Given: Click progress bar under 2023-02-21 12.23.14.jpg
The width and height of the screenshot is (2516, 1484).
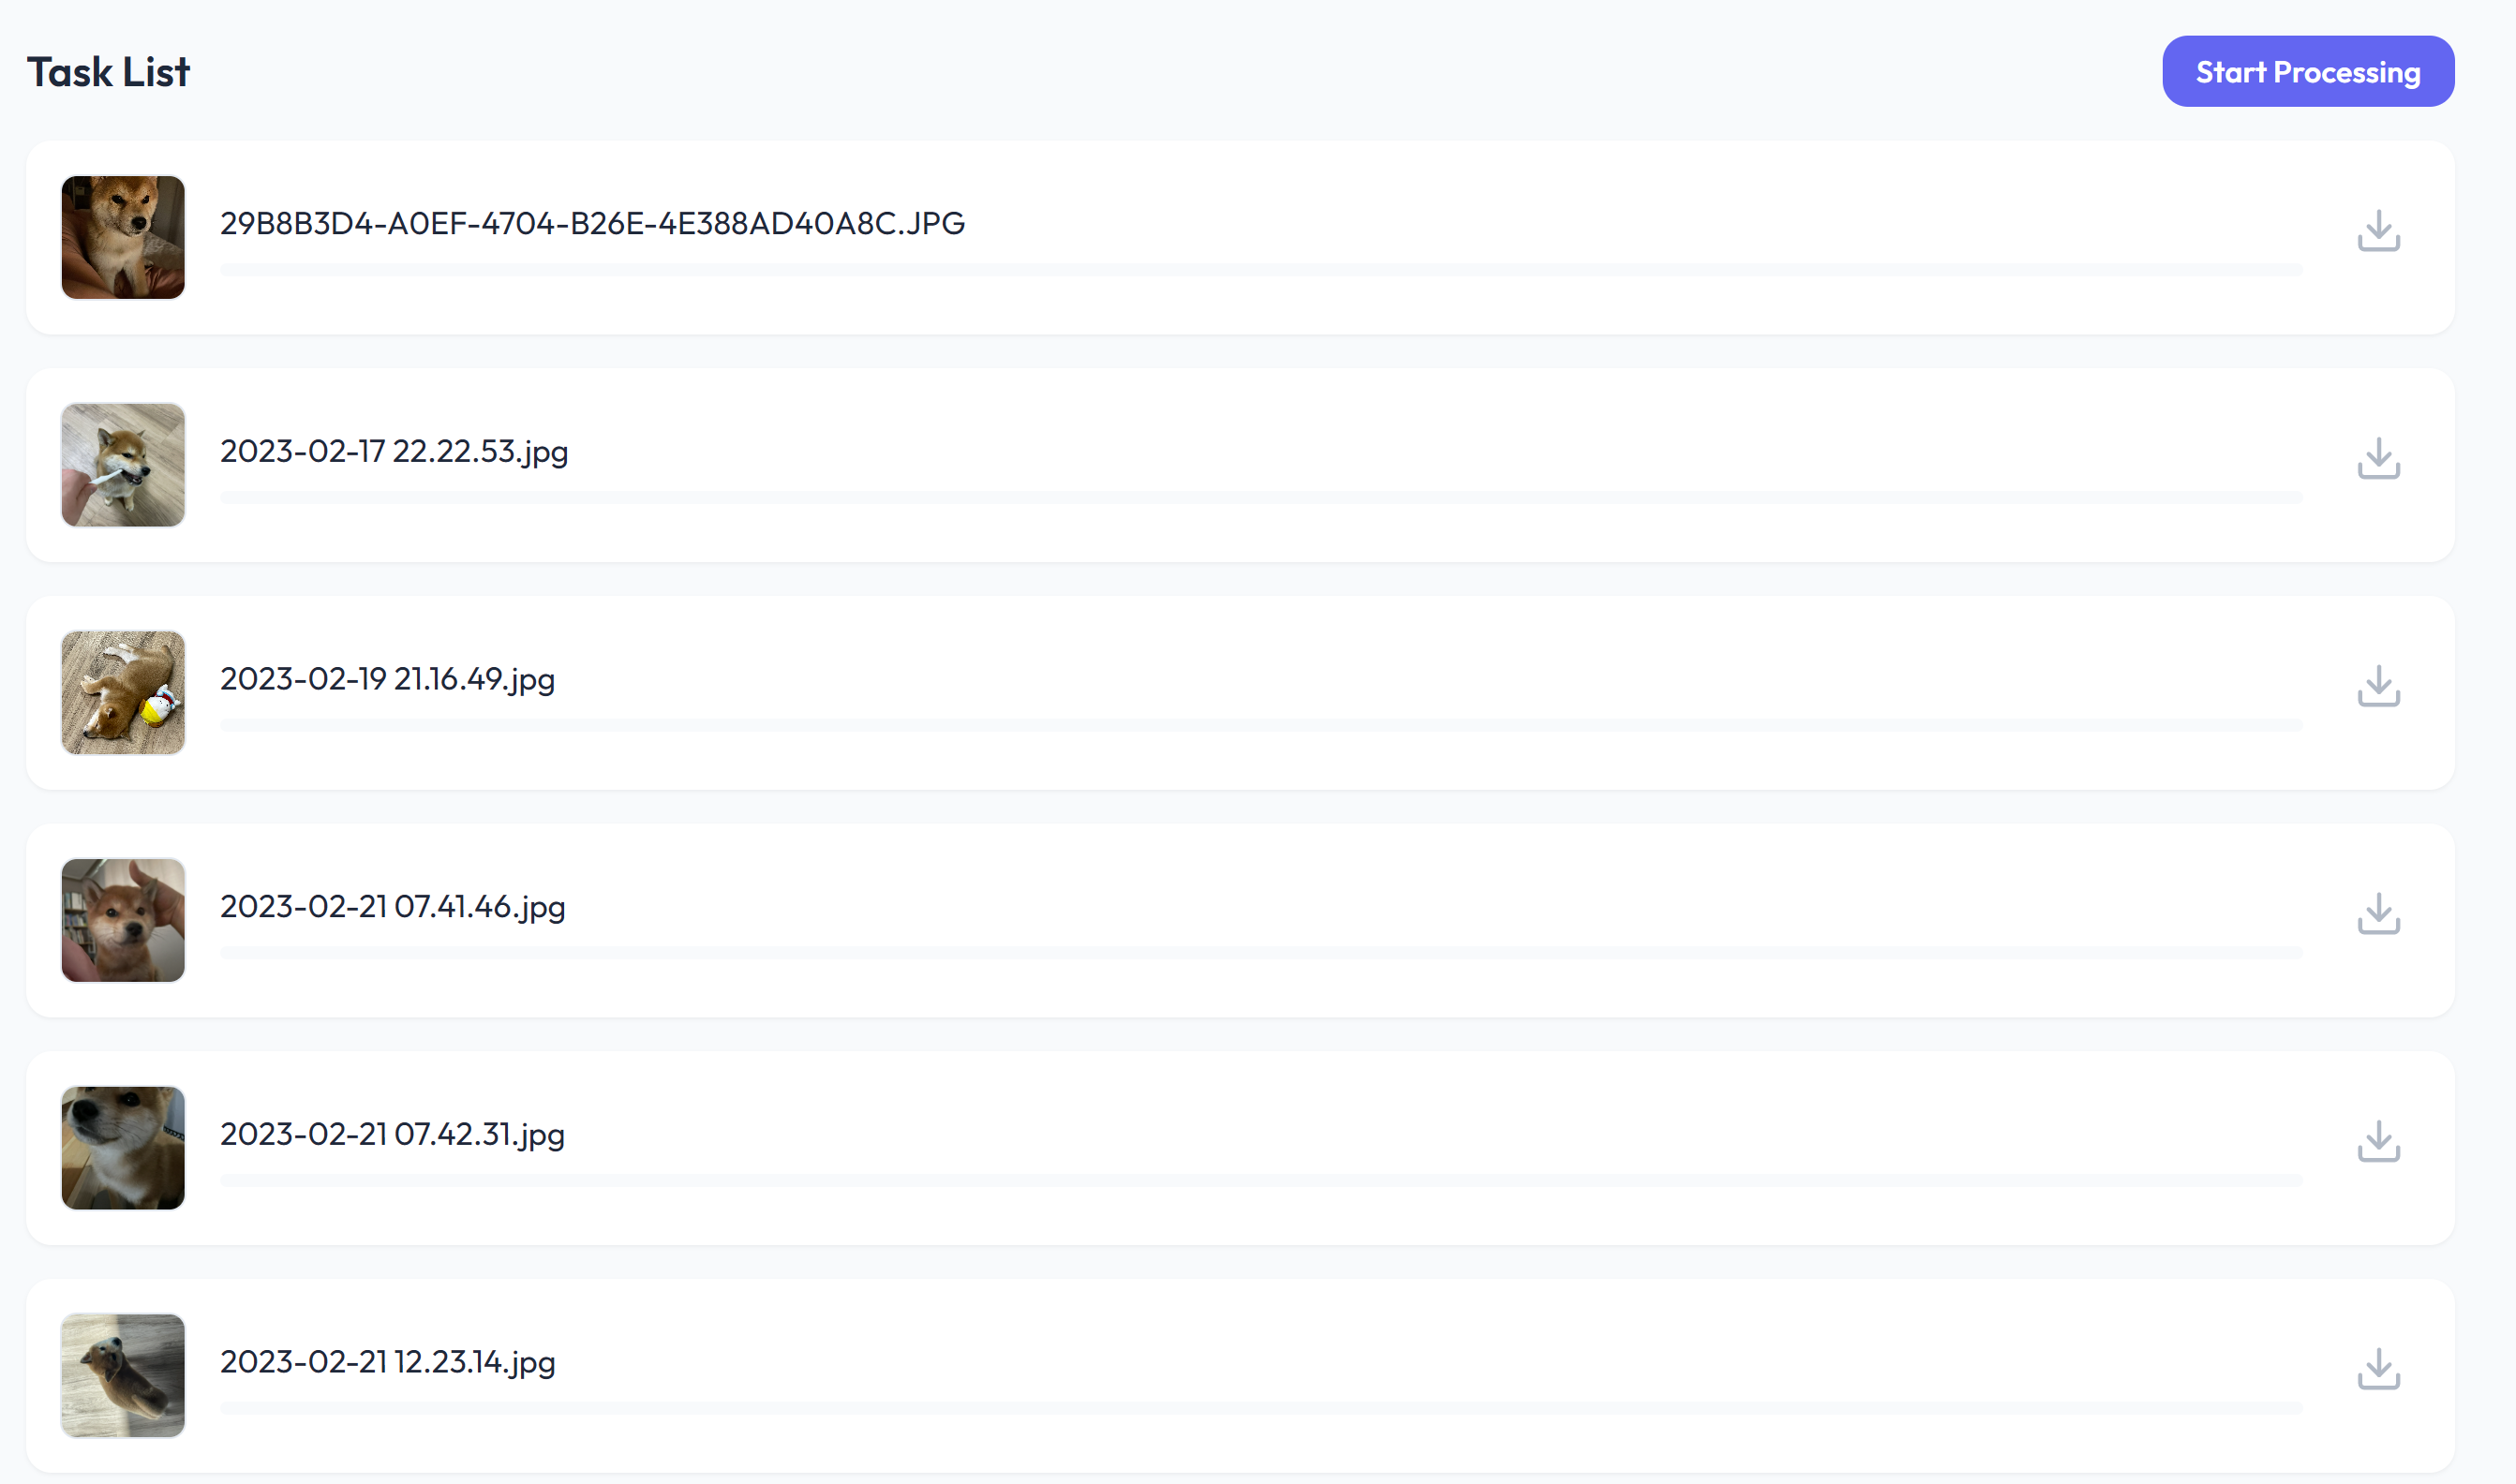Looking at the screenshot, I should click(1260, 1408).
